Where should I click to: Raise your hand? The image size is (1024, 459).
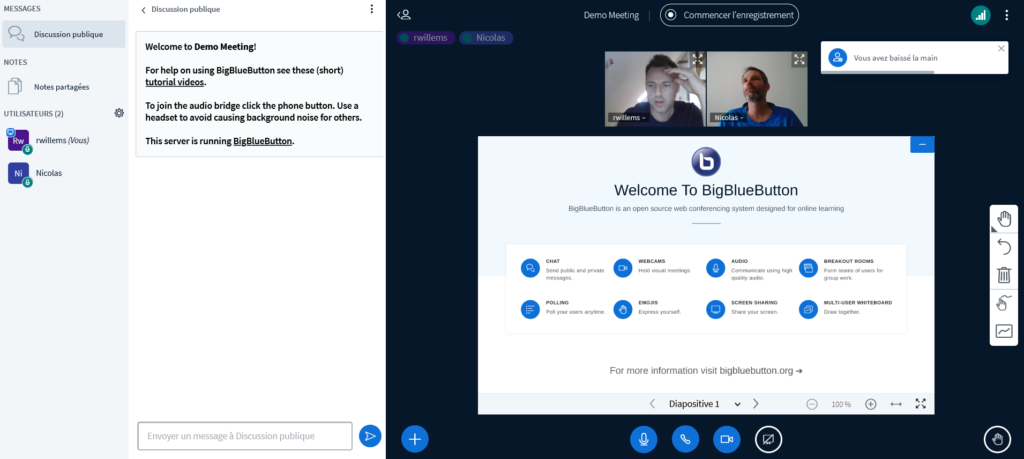tap(997, 439)
